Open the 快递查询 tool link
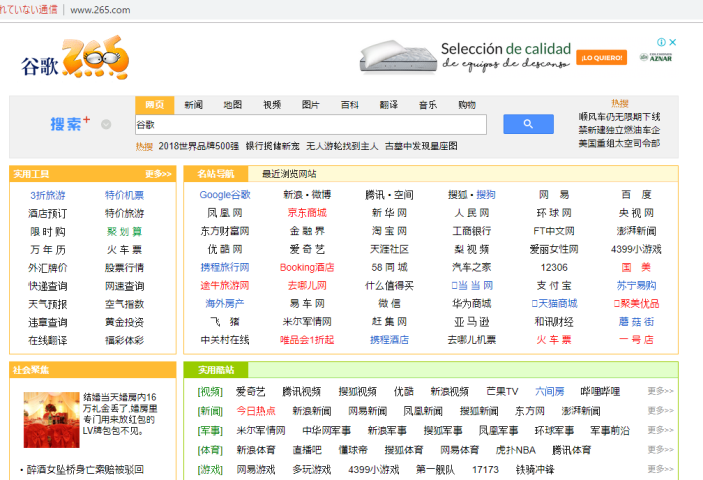703x480 pixels. (x=48, y=286)
